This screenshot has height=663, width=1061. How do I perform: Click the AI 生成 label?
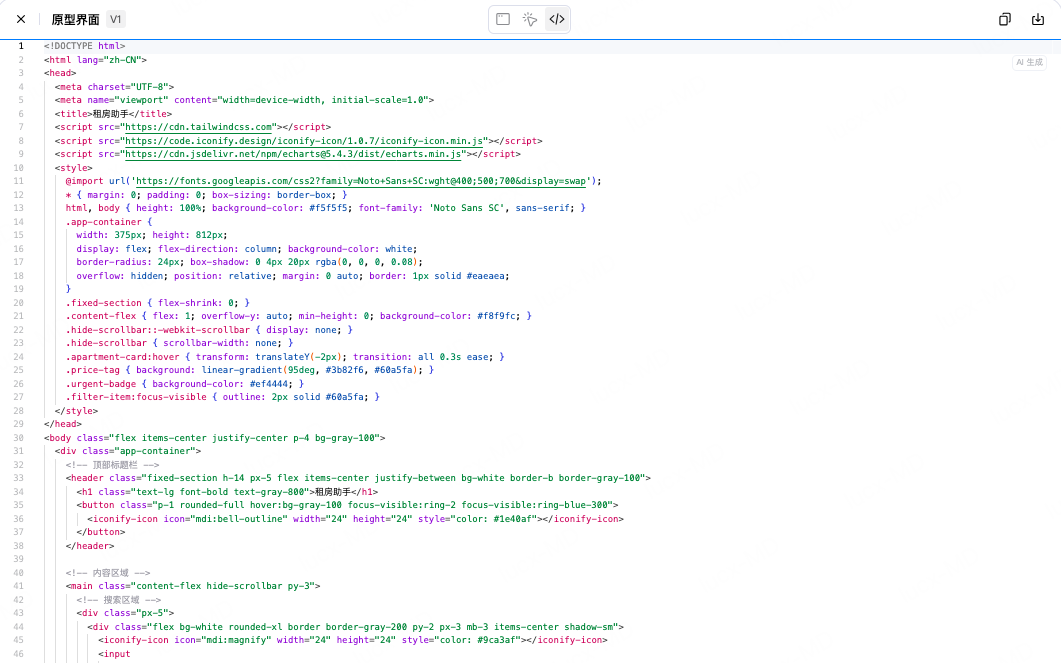pyautogui.click(x=1029, y=62)
